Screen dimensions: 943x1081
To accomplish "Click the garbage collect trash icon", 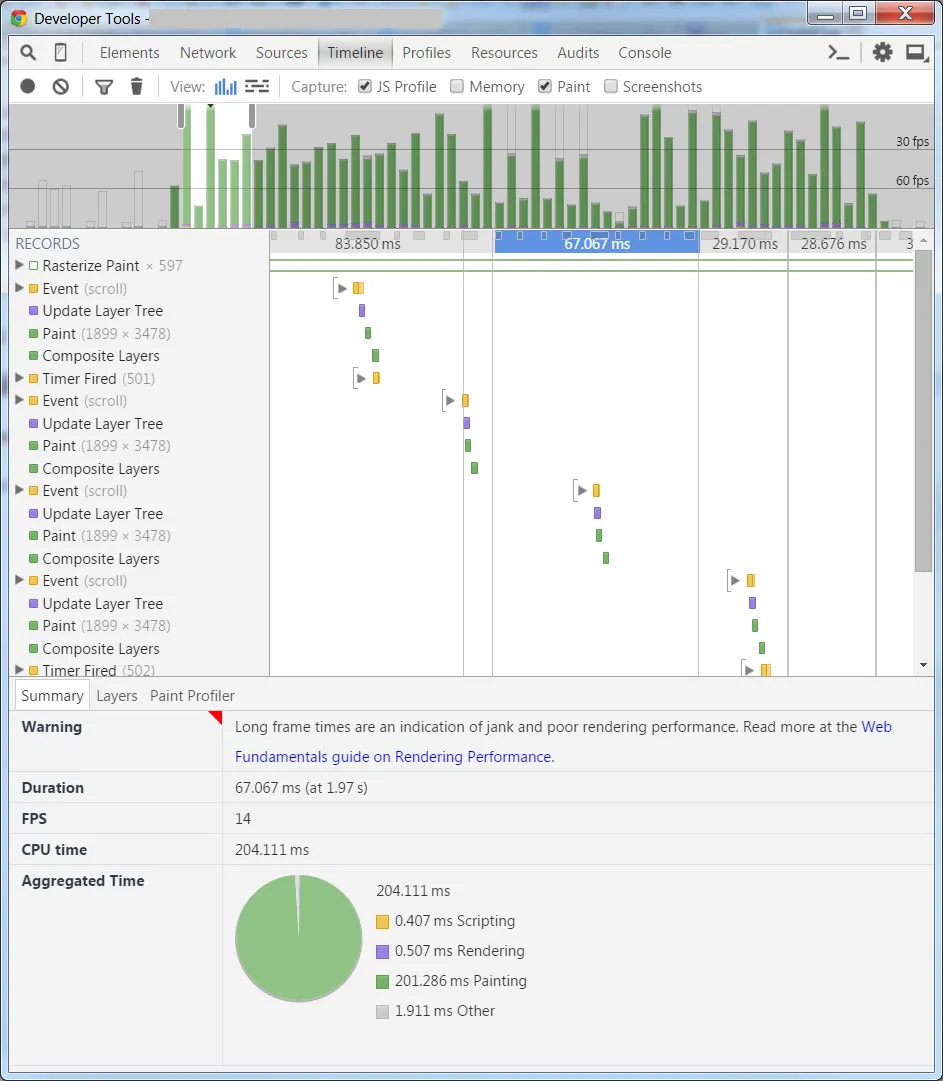I will point(136,86).
